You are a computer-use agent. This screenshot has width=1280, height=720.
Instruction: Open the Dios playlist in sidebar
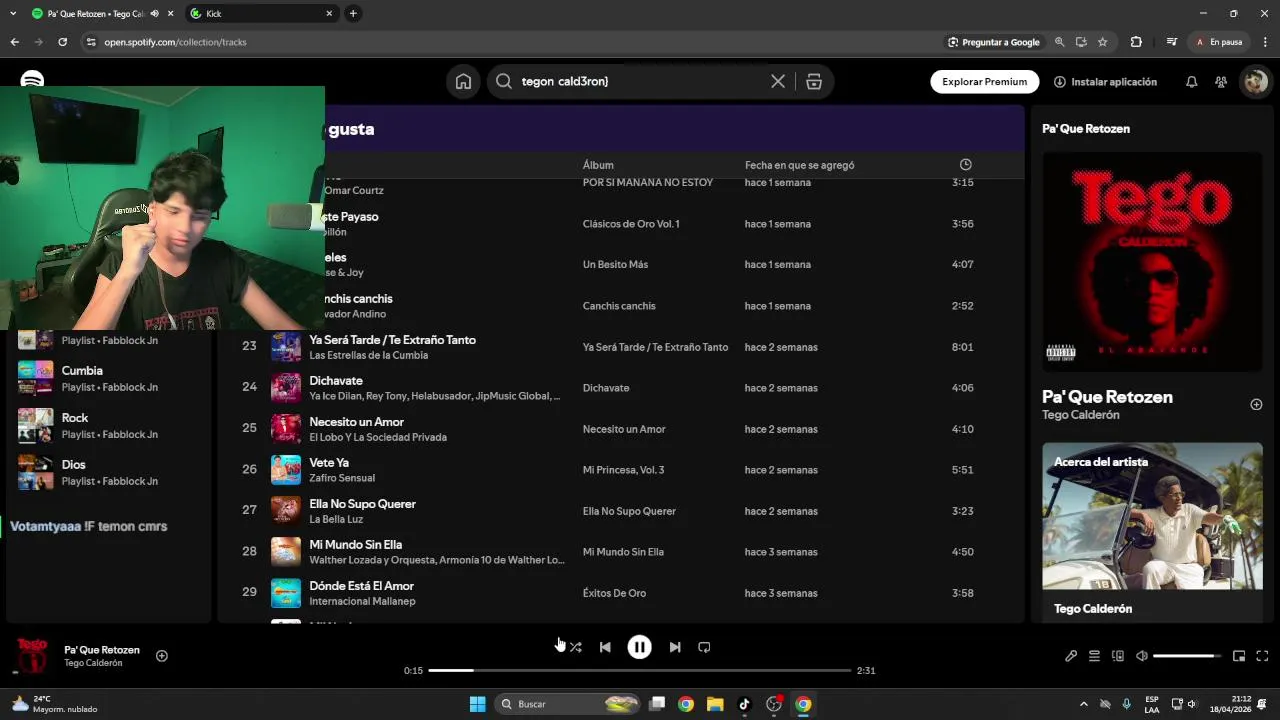pos(108,472)
